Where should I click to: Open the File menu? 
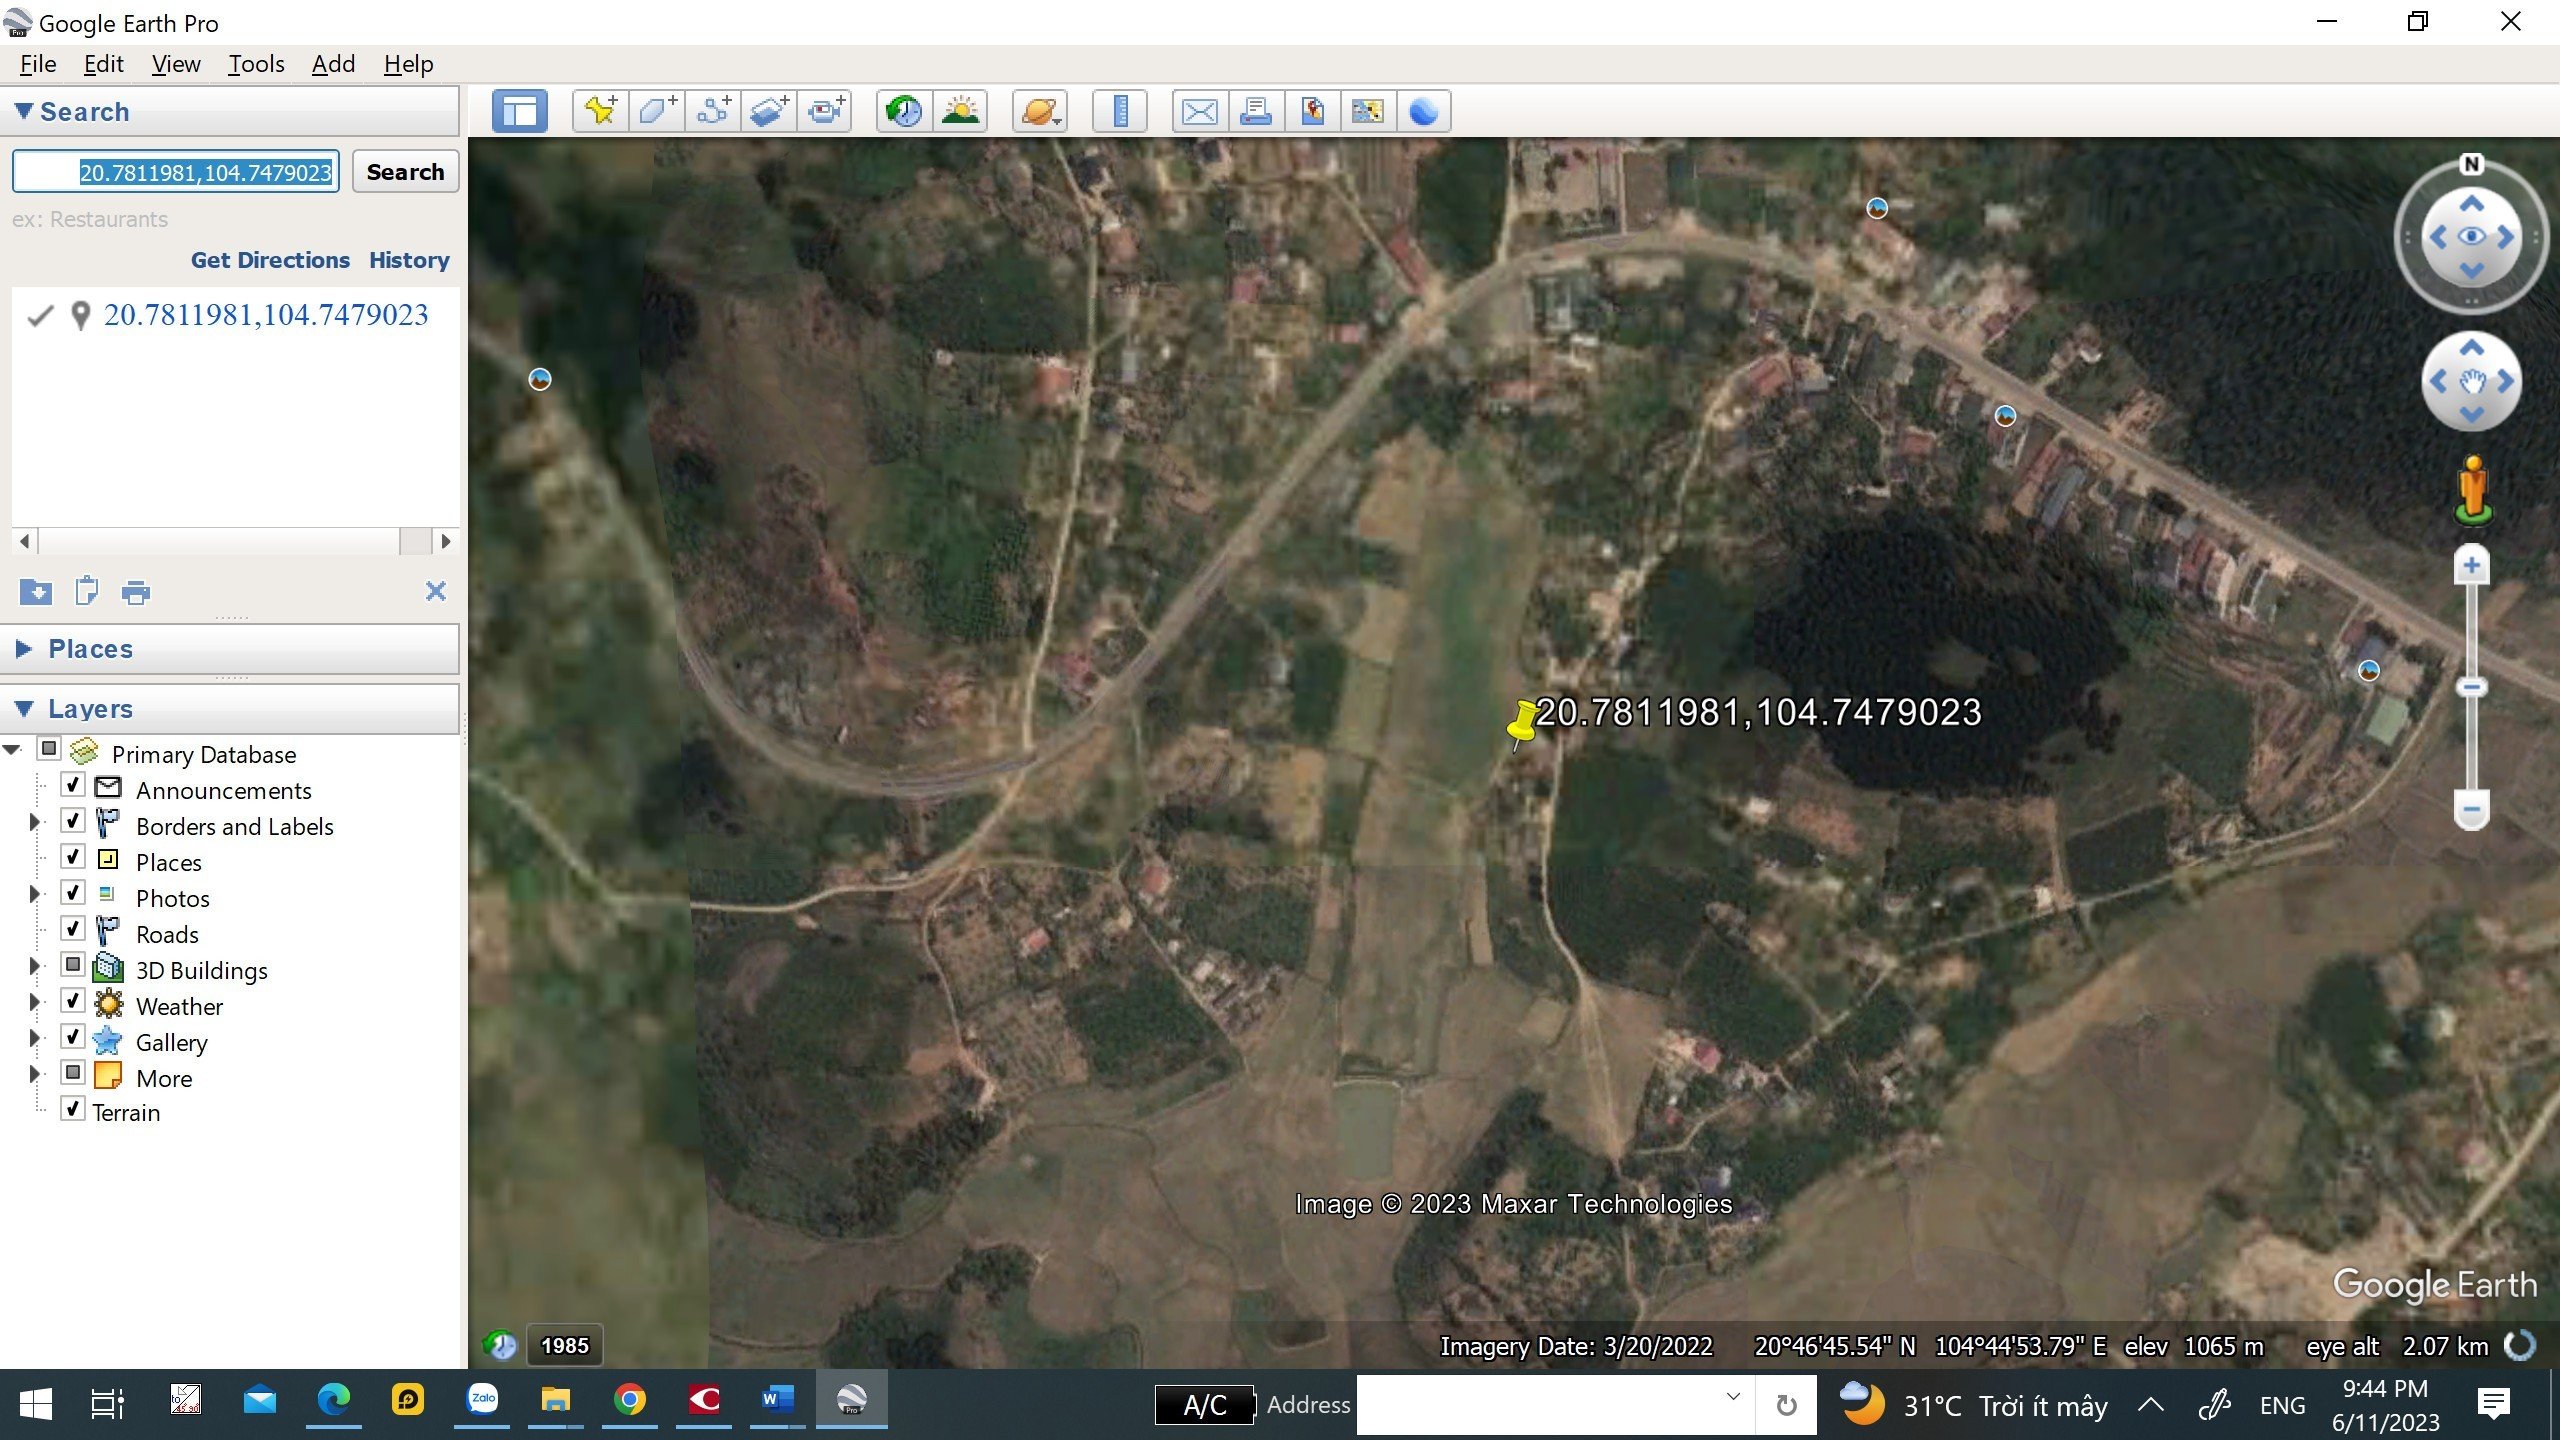tap(38, 64)
